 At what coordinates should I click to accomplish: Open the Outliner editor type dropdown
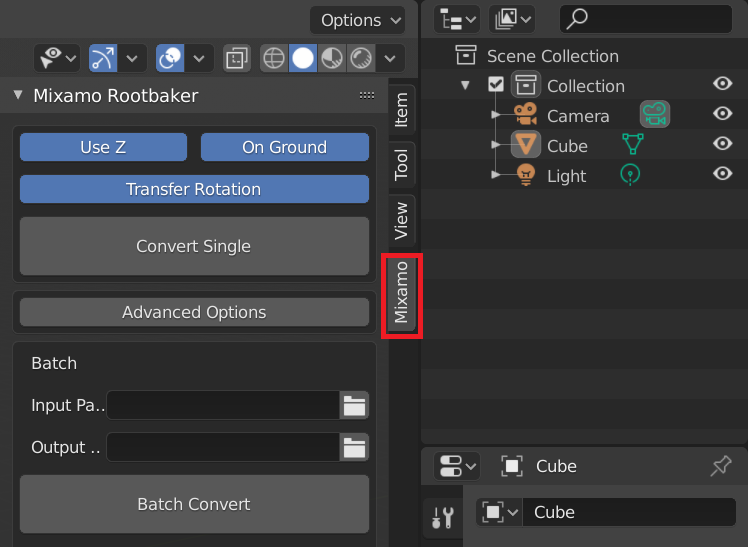[x=457, y=19]
